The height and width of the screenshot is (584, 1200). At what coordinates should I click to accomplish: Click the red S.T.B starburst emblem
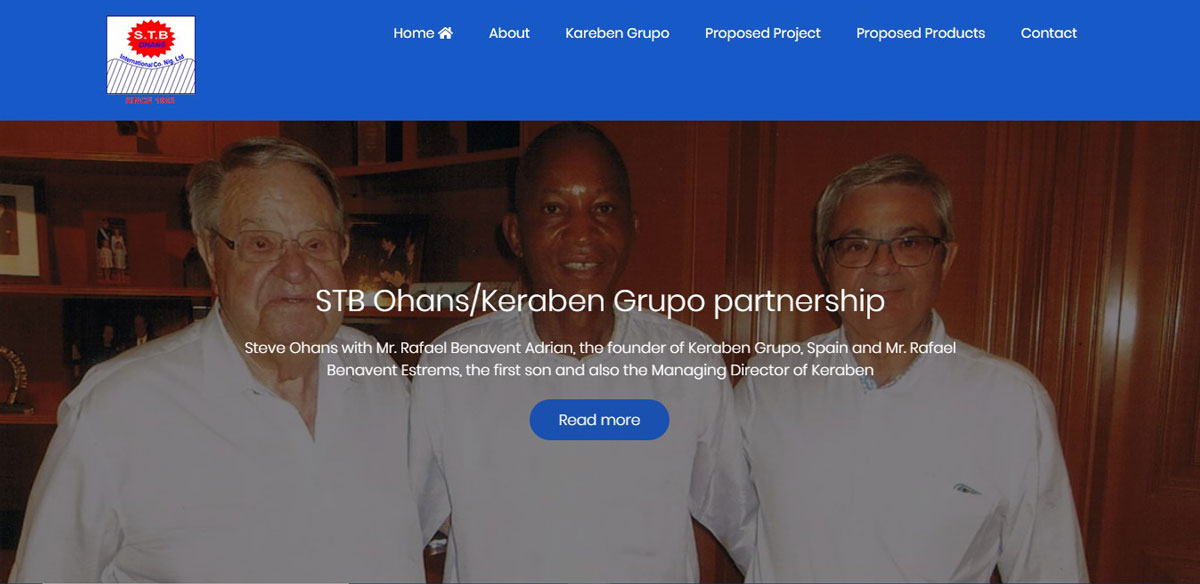(x=151, y=39)
